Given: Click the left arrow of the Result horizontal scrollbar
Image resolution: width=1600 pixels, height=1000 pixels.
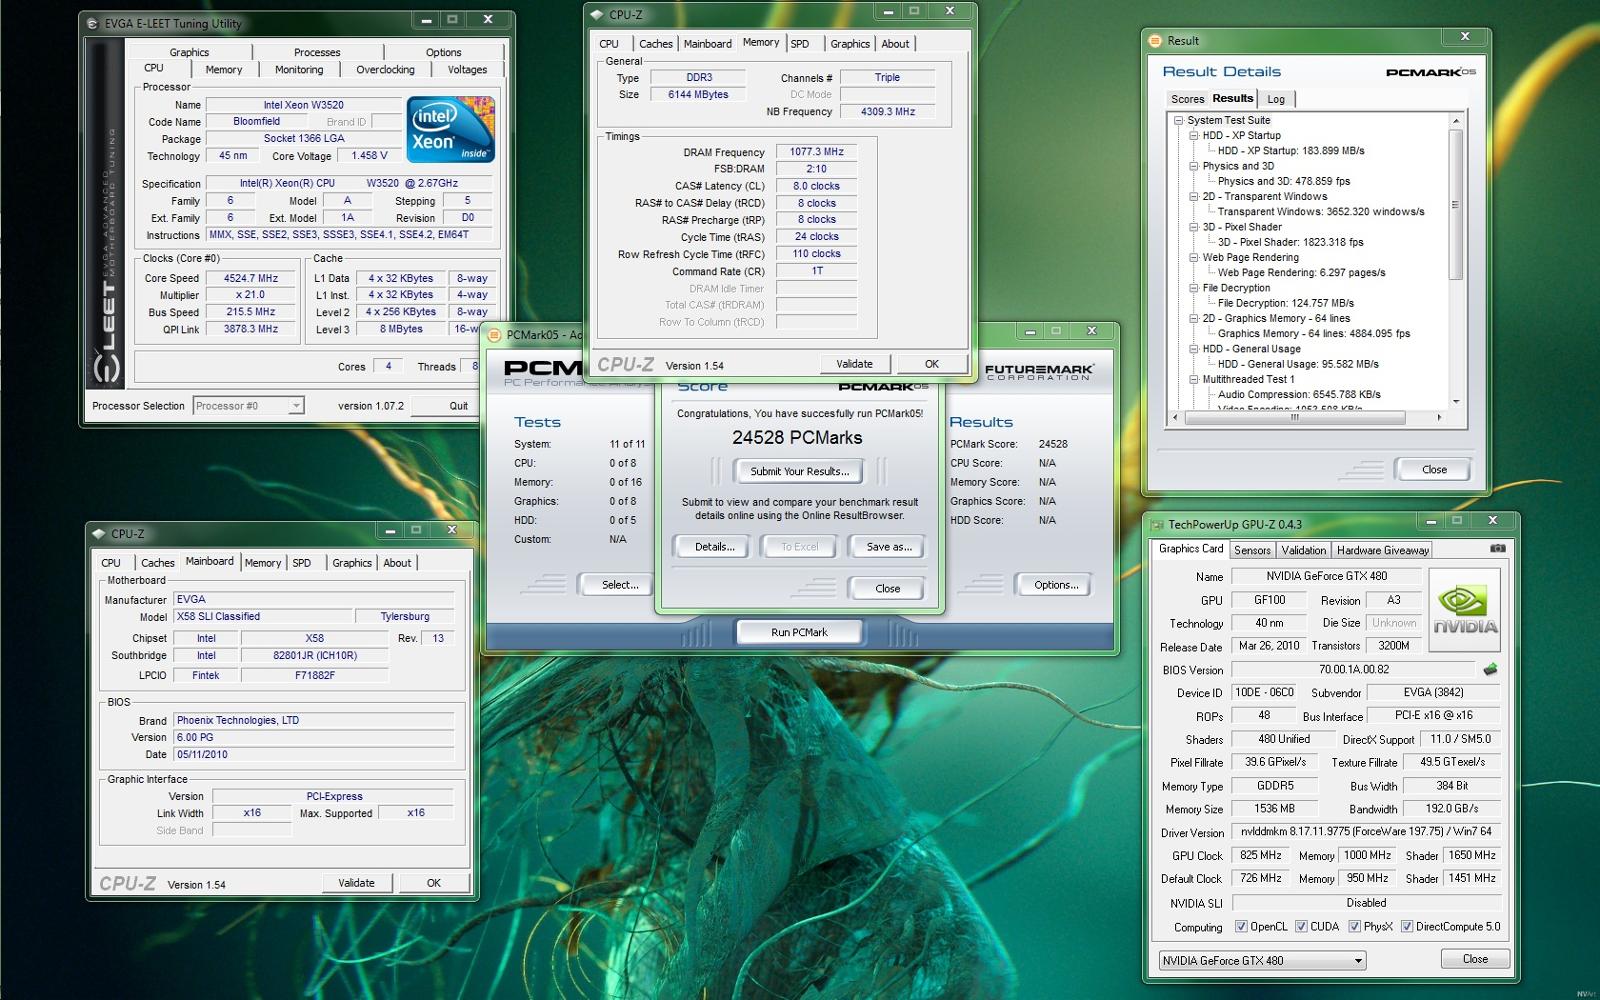Looking at the screenshot, I should 1176,418.
